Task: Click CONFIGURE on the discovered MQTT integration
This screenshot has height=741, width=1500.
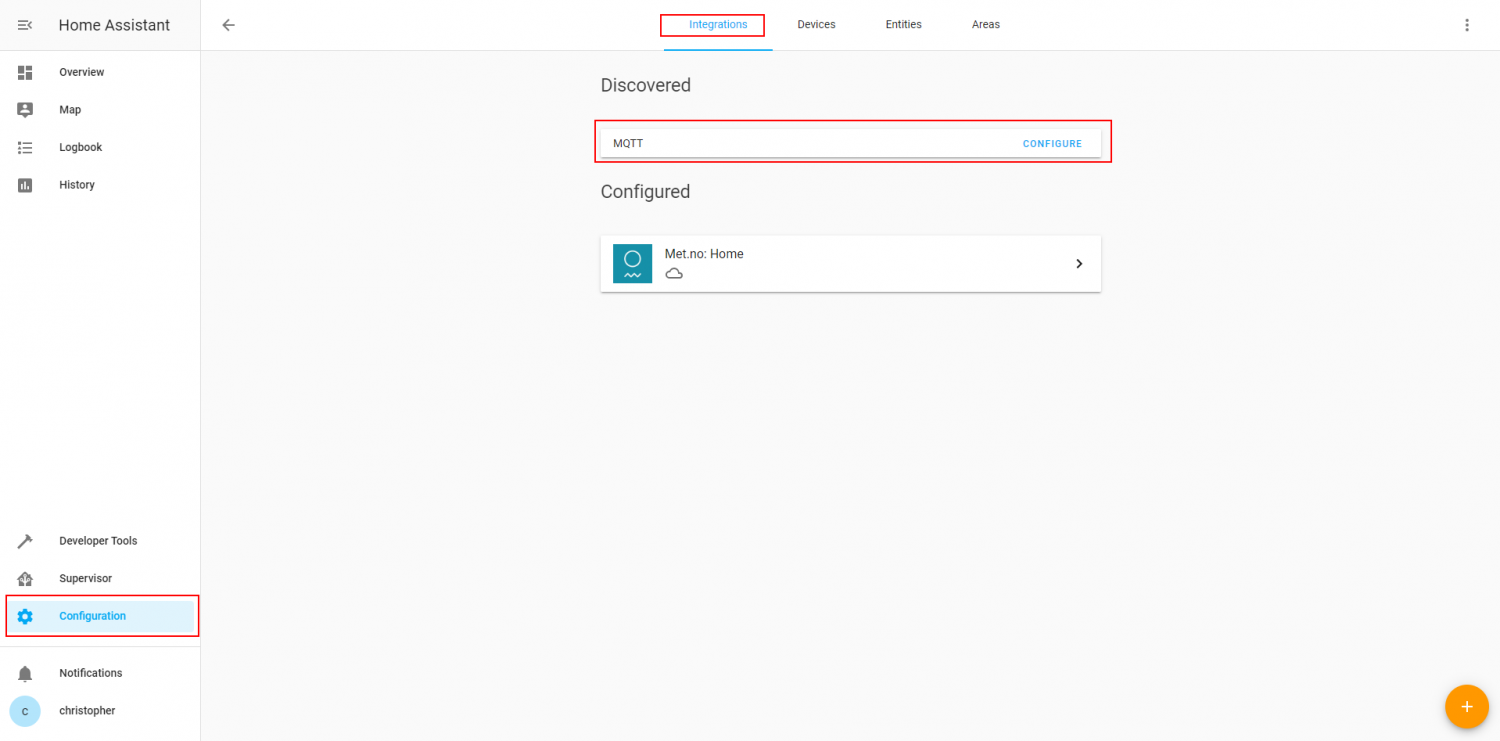Action: pyautogui.click(x=1052, y=143)
